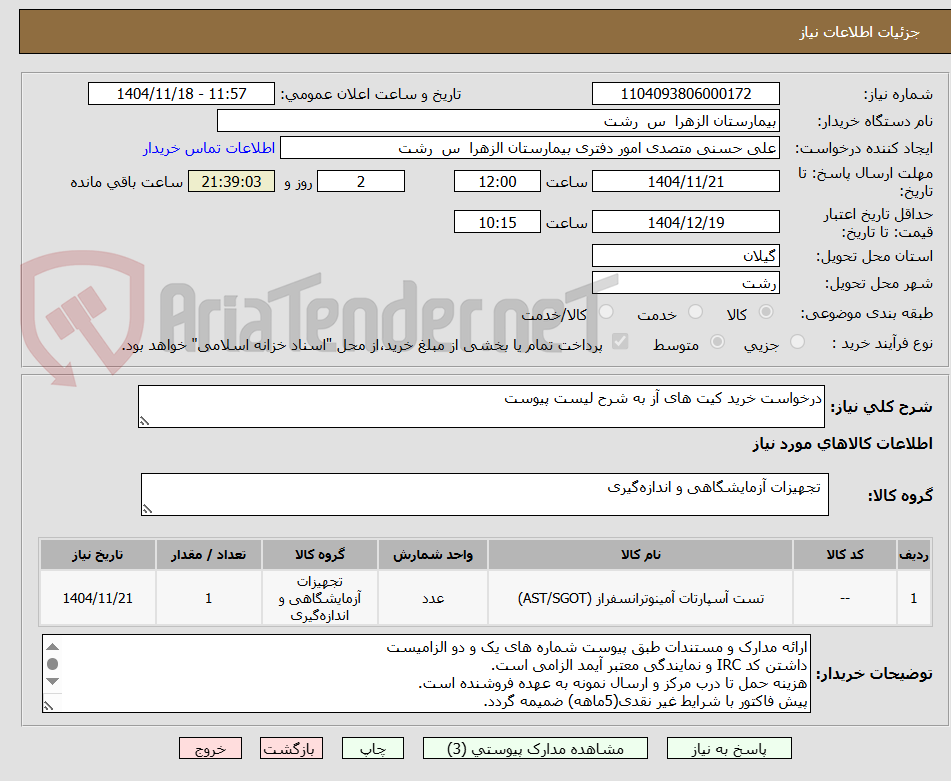Image resolution: width=951 pixels, height=781 pixels.
Task: Click the ردیف column header
Action: 914,555
